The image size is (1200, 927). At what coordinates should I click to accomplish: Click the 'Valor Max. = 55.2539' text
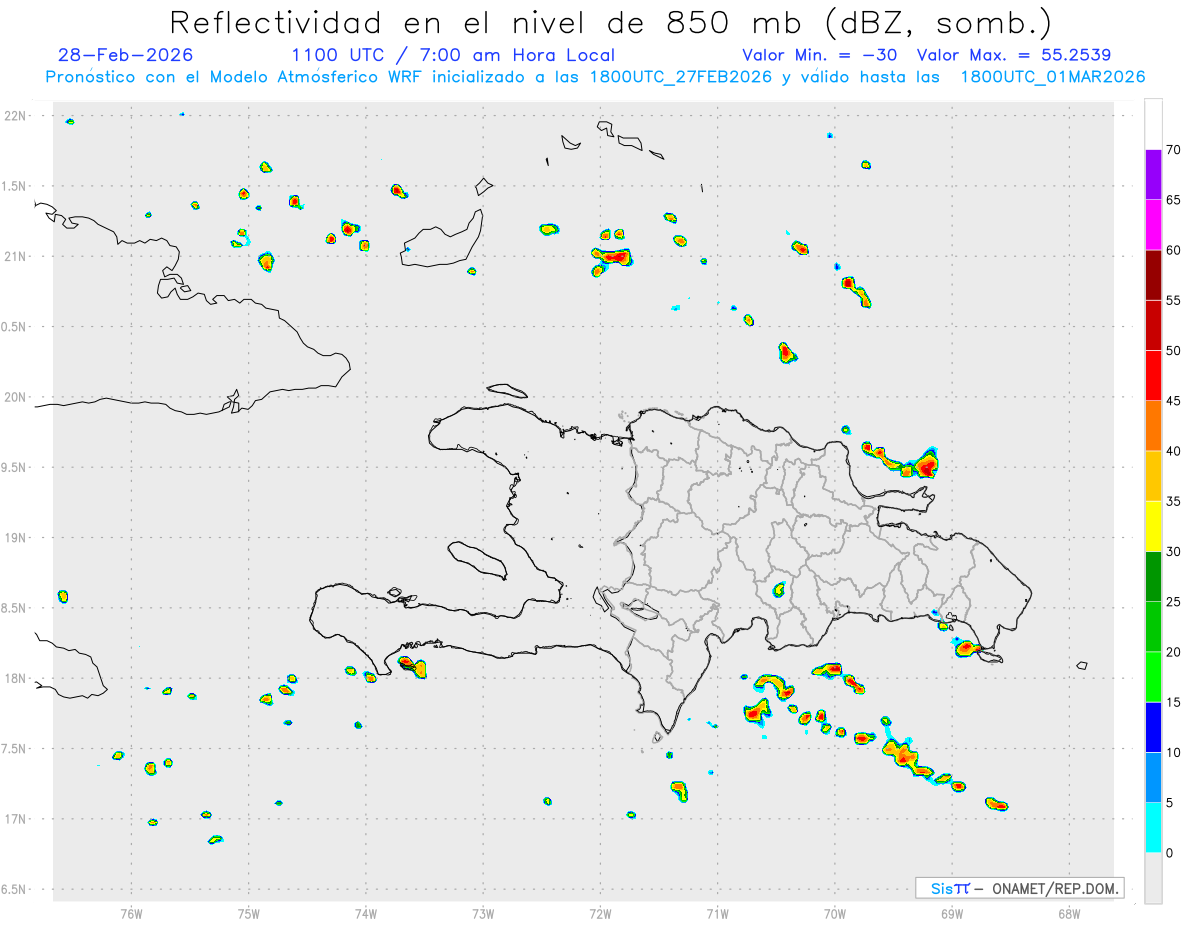pos(1014,55)
